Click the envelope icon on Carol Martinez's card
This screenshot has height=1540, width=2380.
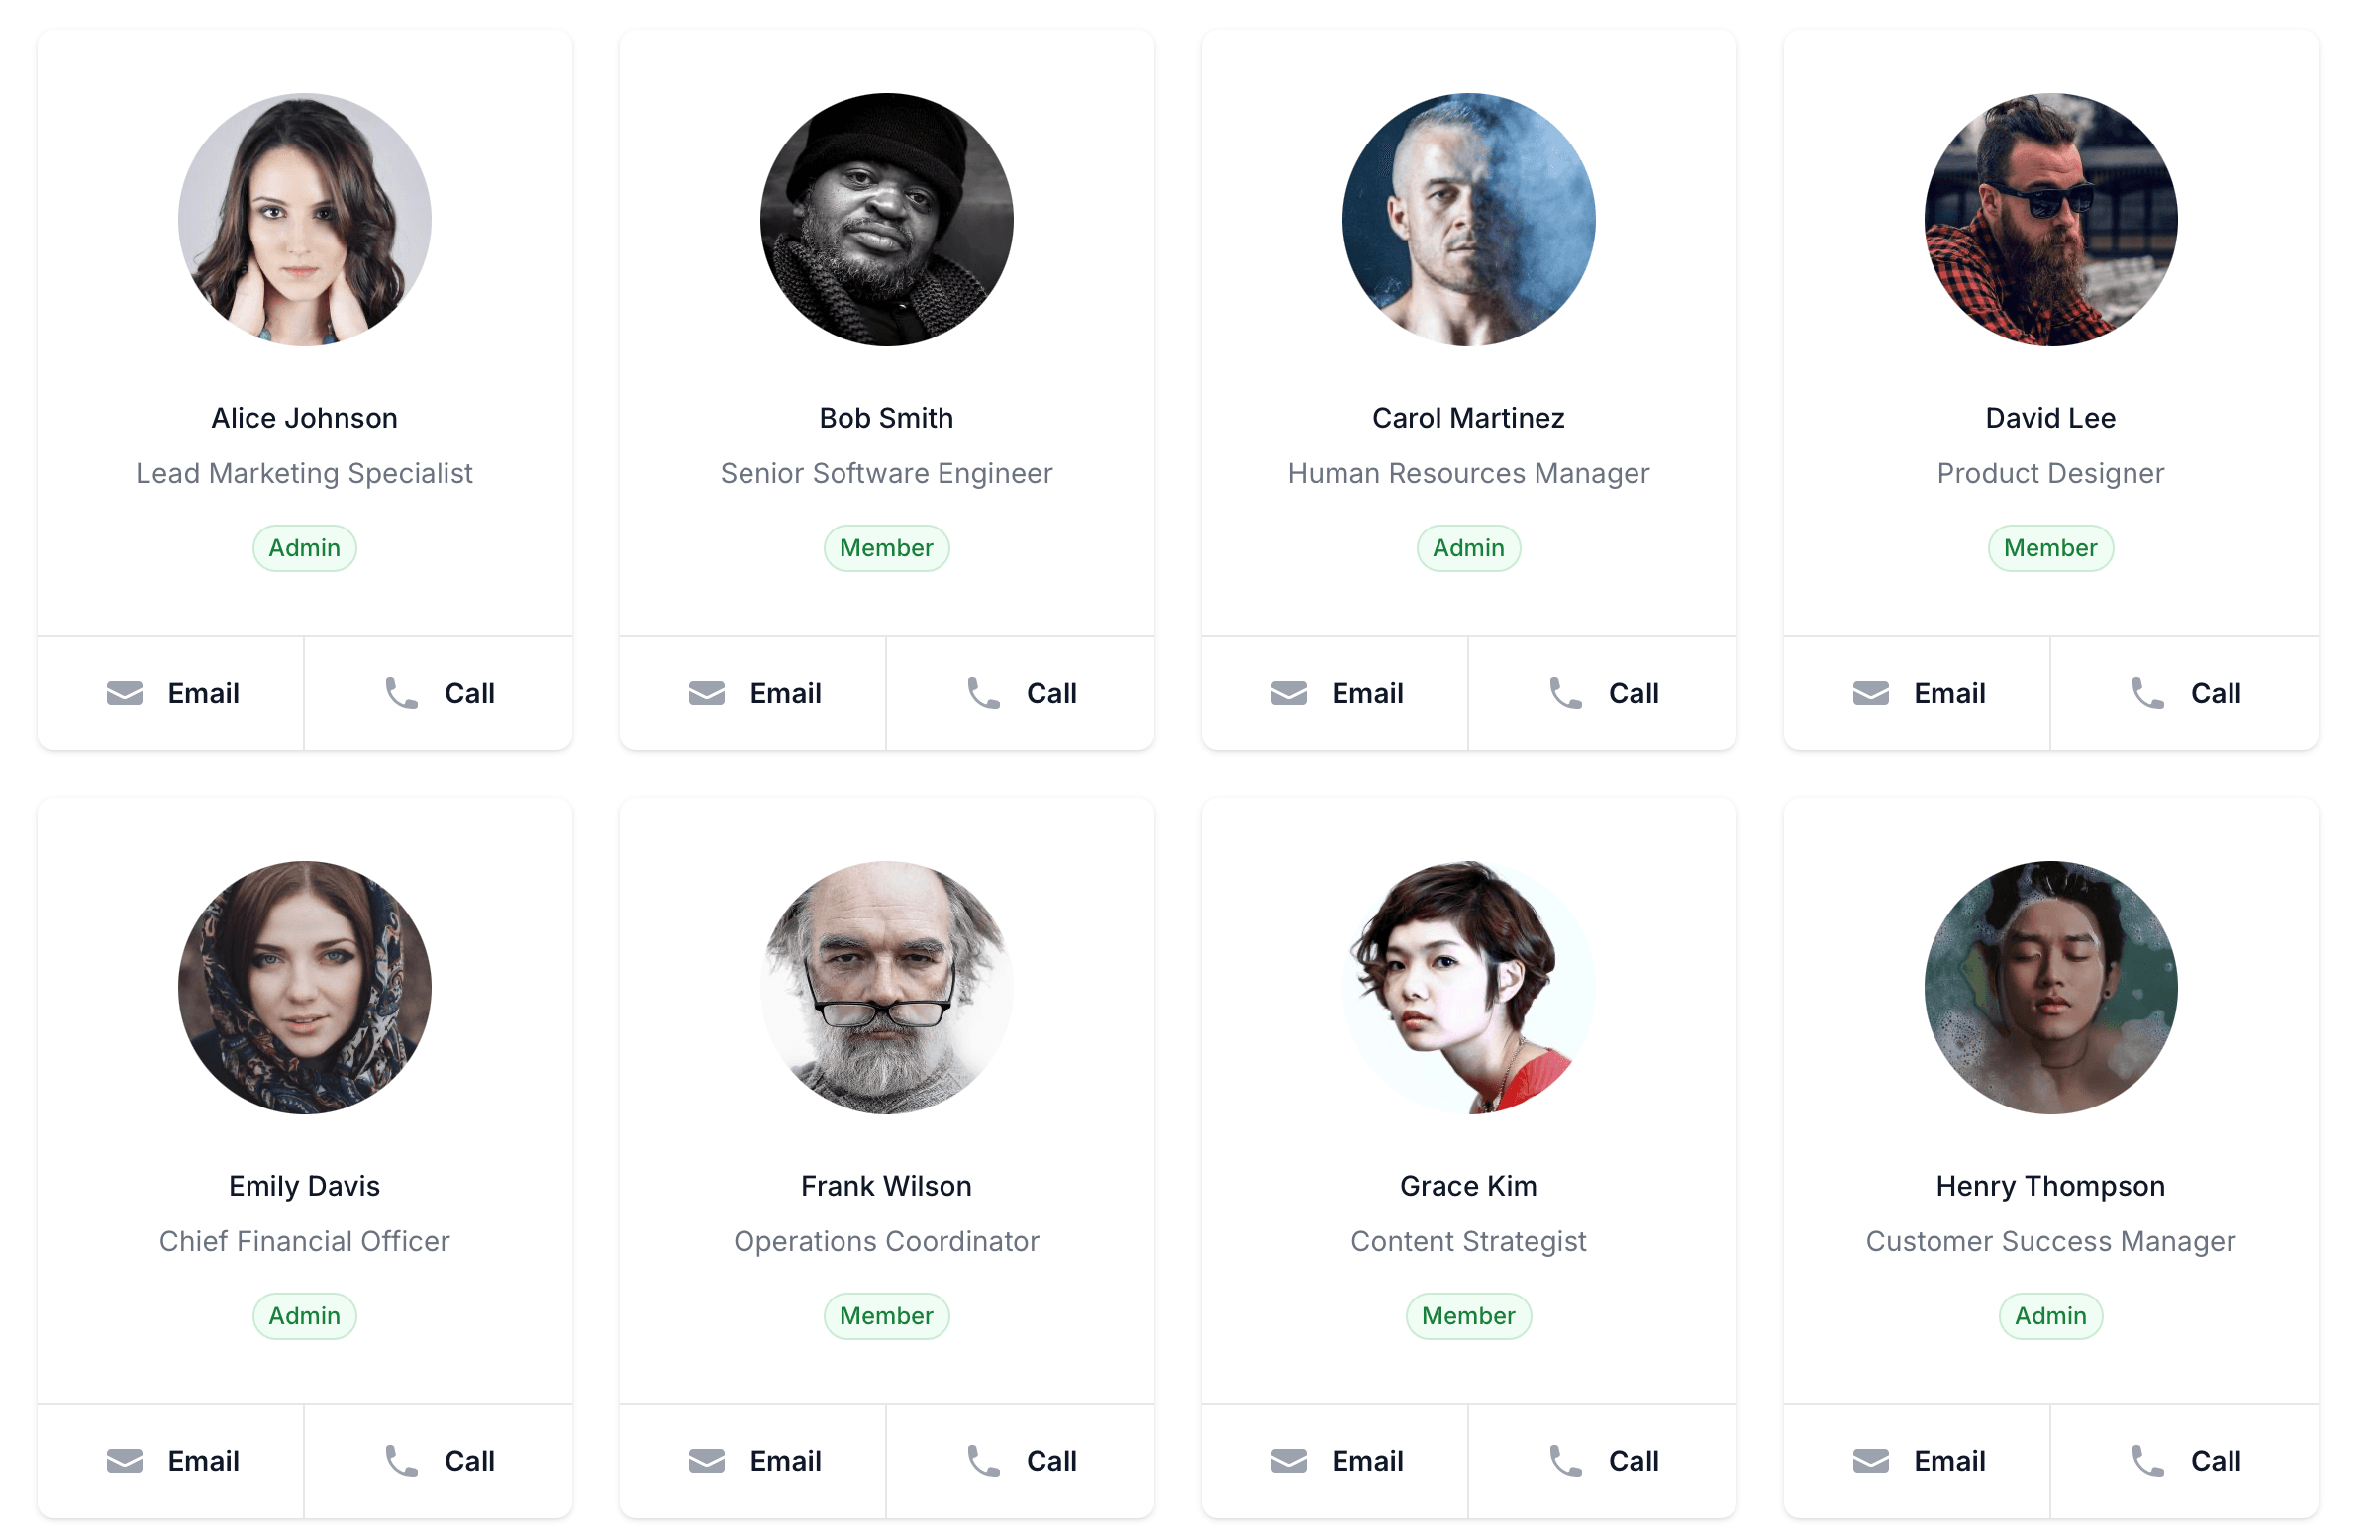1289,693
